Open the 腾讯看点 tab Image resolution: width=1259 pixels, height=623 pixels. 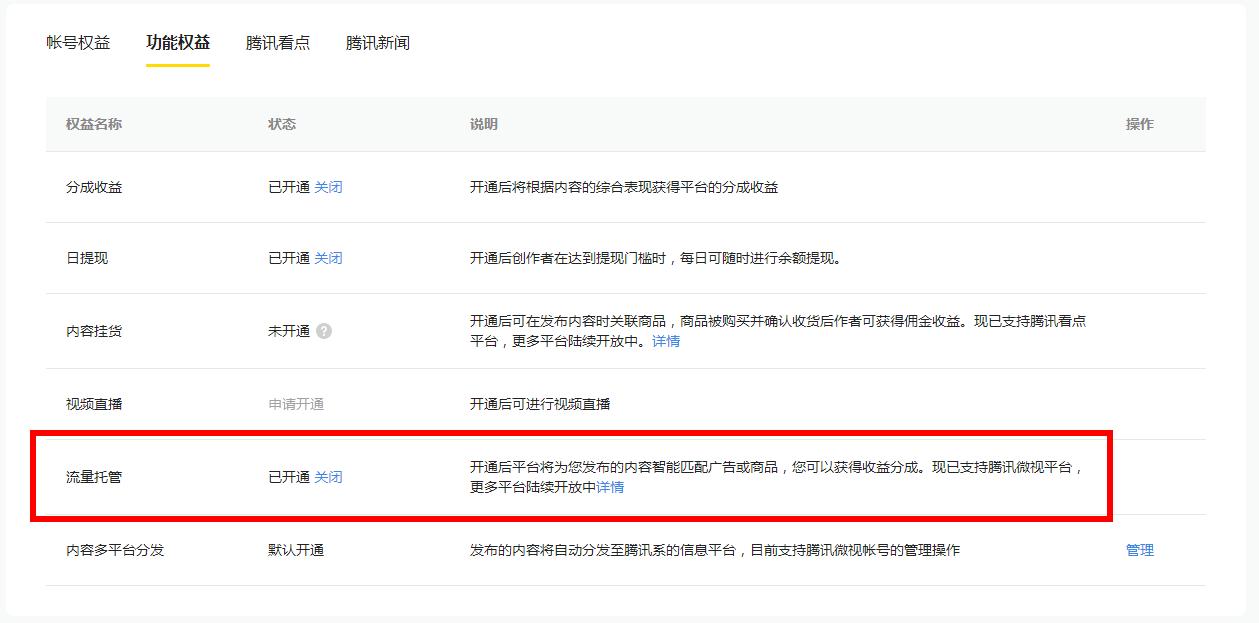click(276, 42)
